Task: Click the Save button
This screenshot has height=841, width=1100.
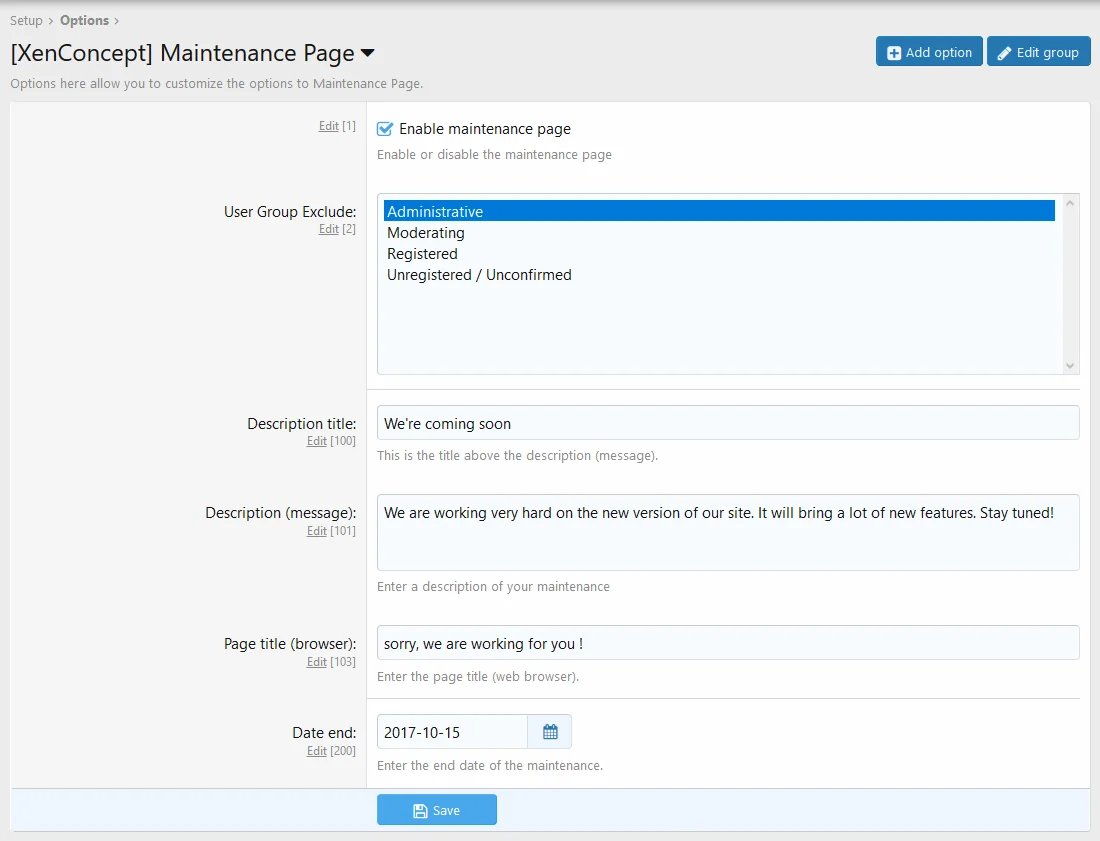Action: point(436,810)
